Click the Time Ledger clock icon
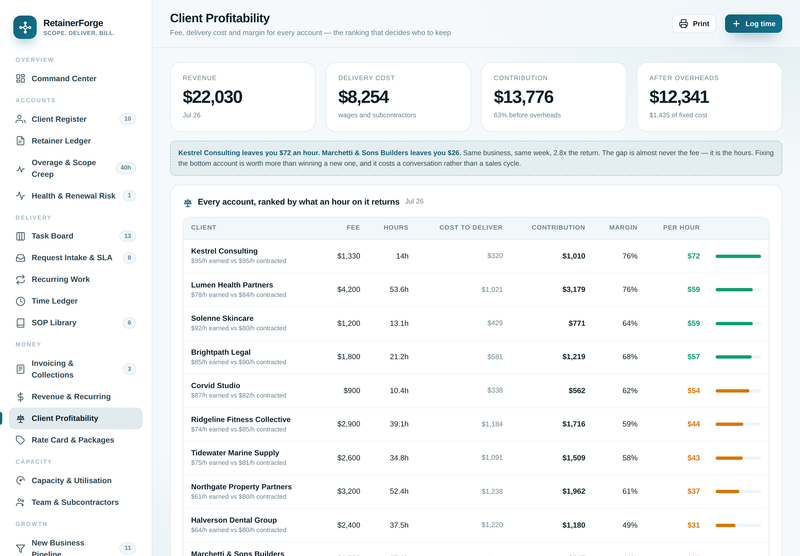Screen dimensions: 800x556 point(20,301)
